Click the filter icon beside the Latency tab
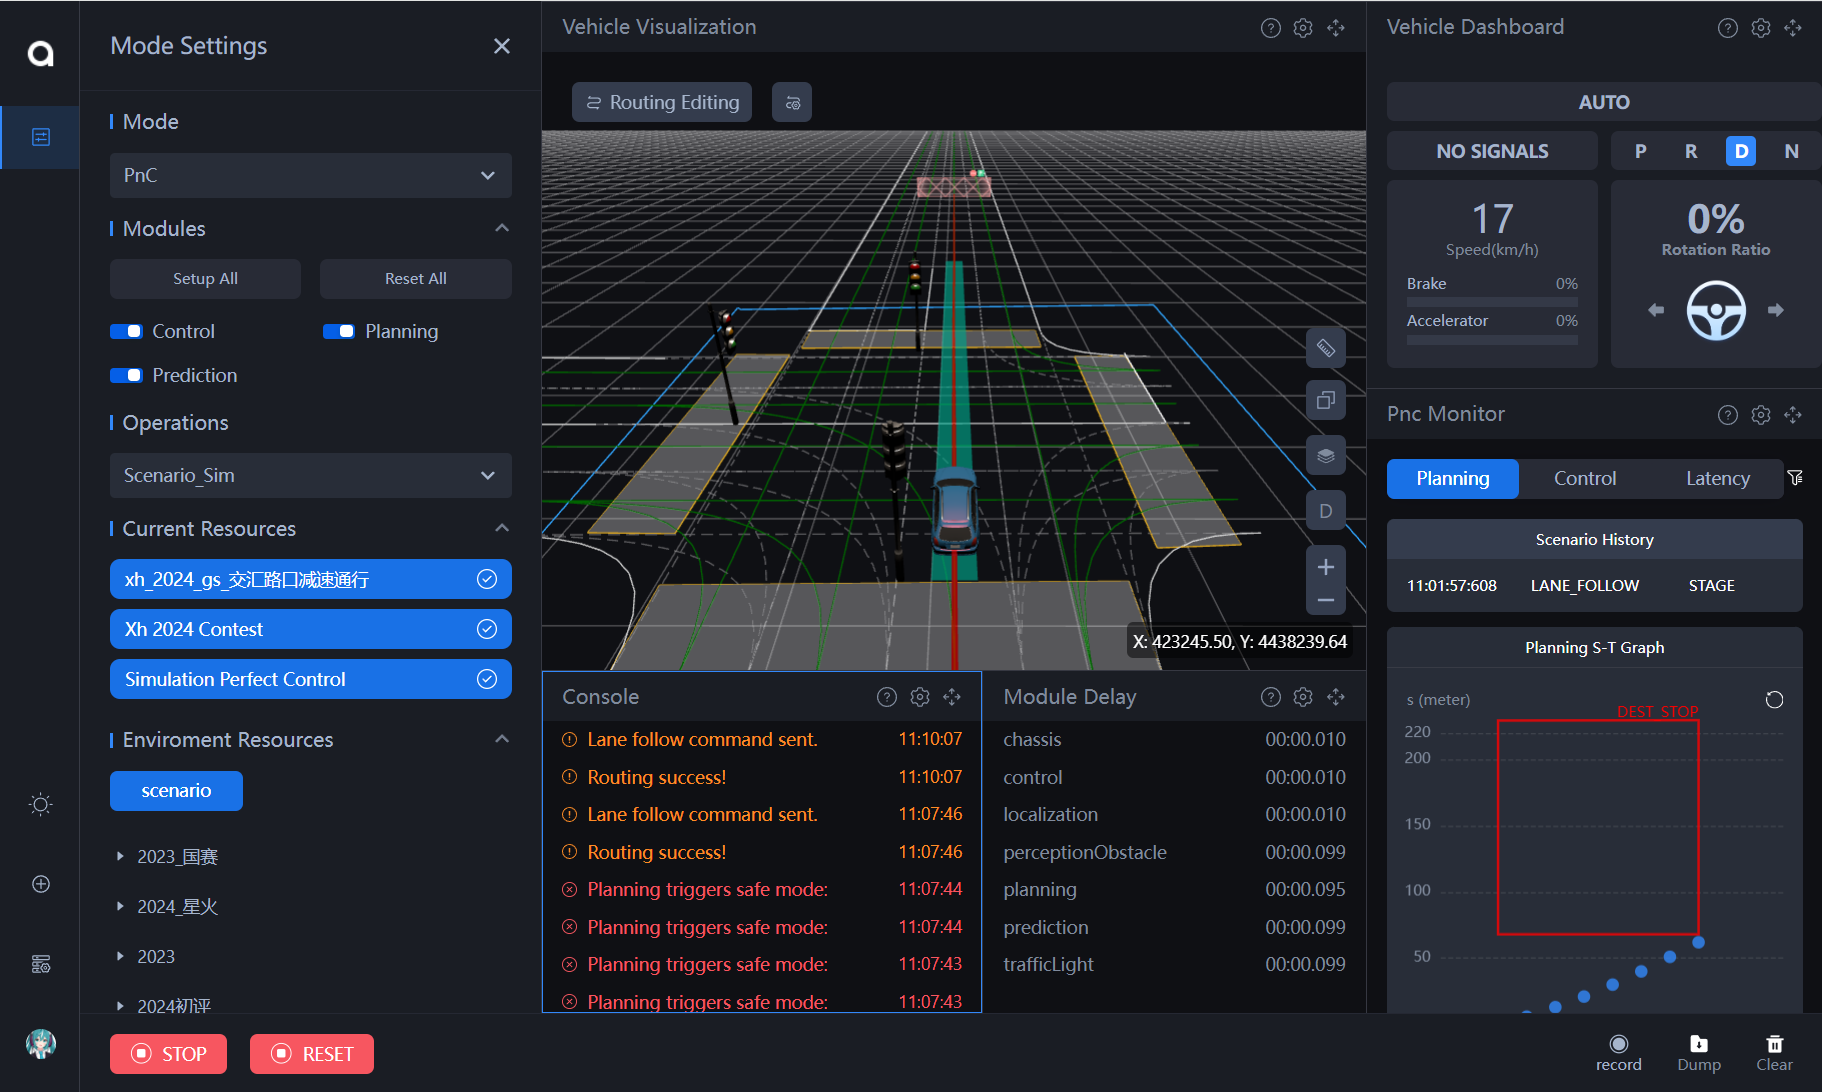The height and width of the screenshot is (1092, 1822). point(1795,478)
